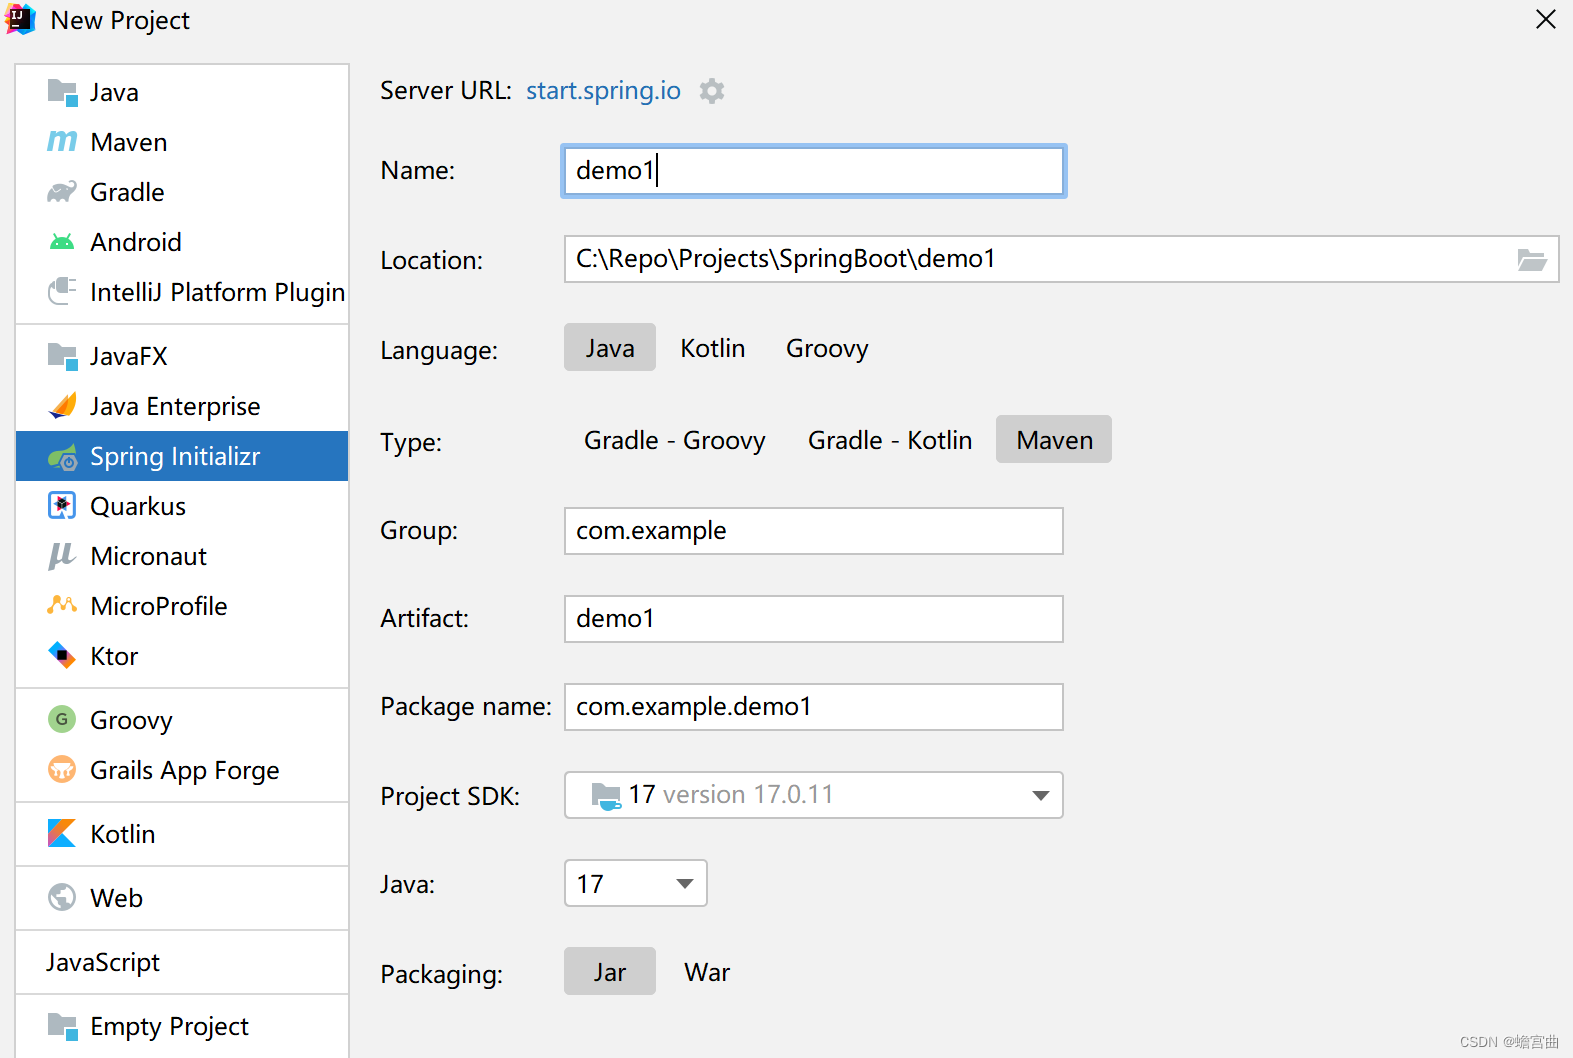Select Maven project type in sidebar
This screenshot has width=1573, height=1058.
182,142
